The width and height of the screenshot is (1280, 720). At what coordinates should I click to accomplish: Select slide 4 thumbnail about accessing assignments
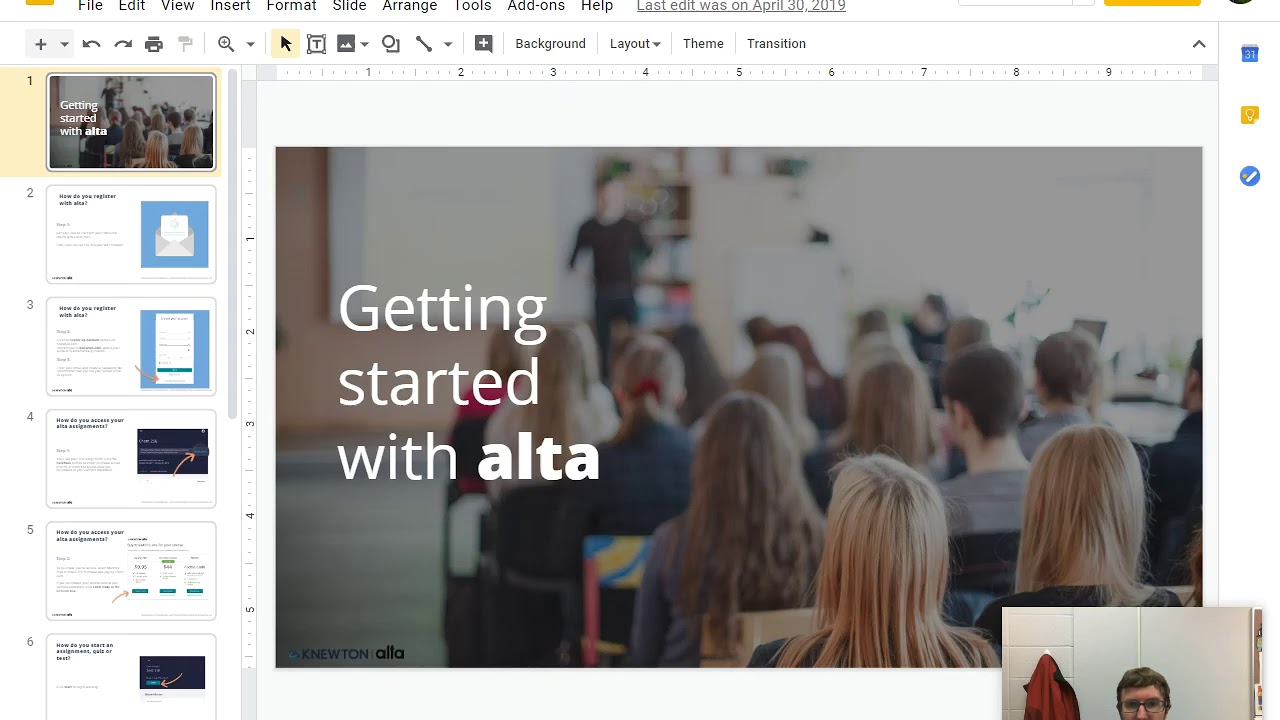coord(131,458)
